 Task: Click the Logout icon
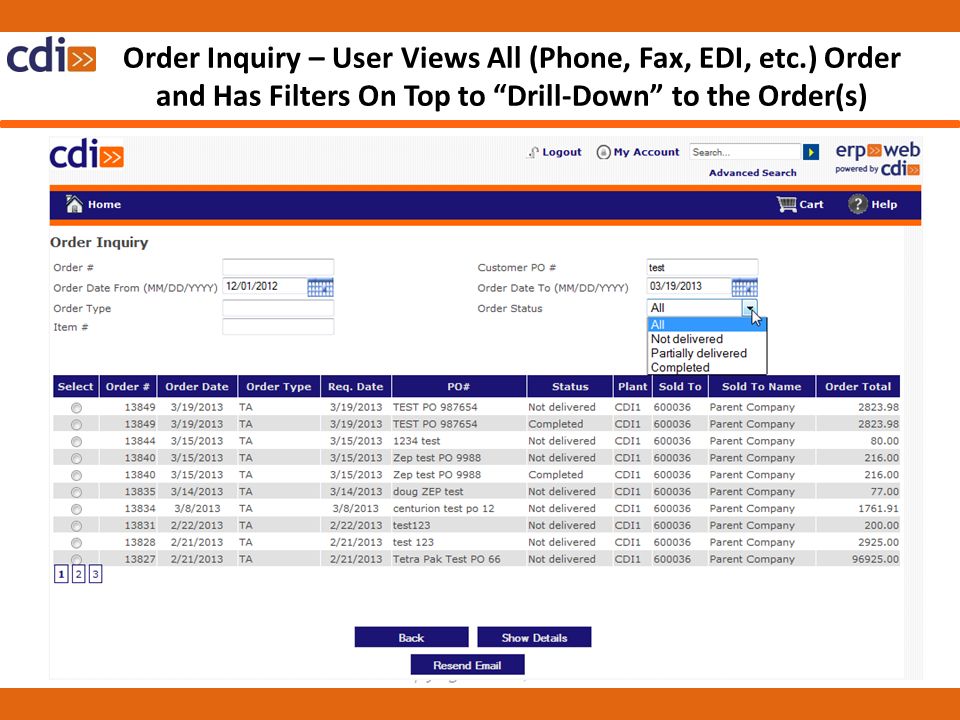pos(533,152)
